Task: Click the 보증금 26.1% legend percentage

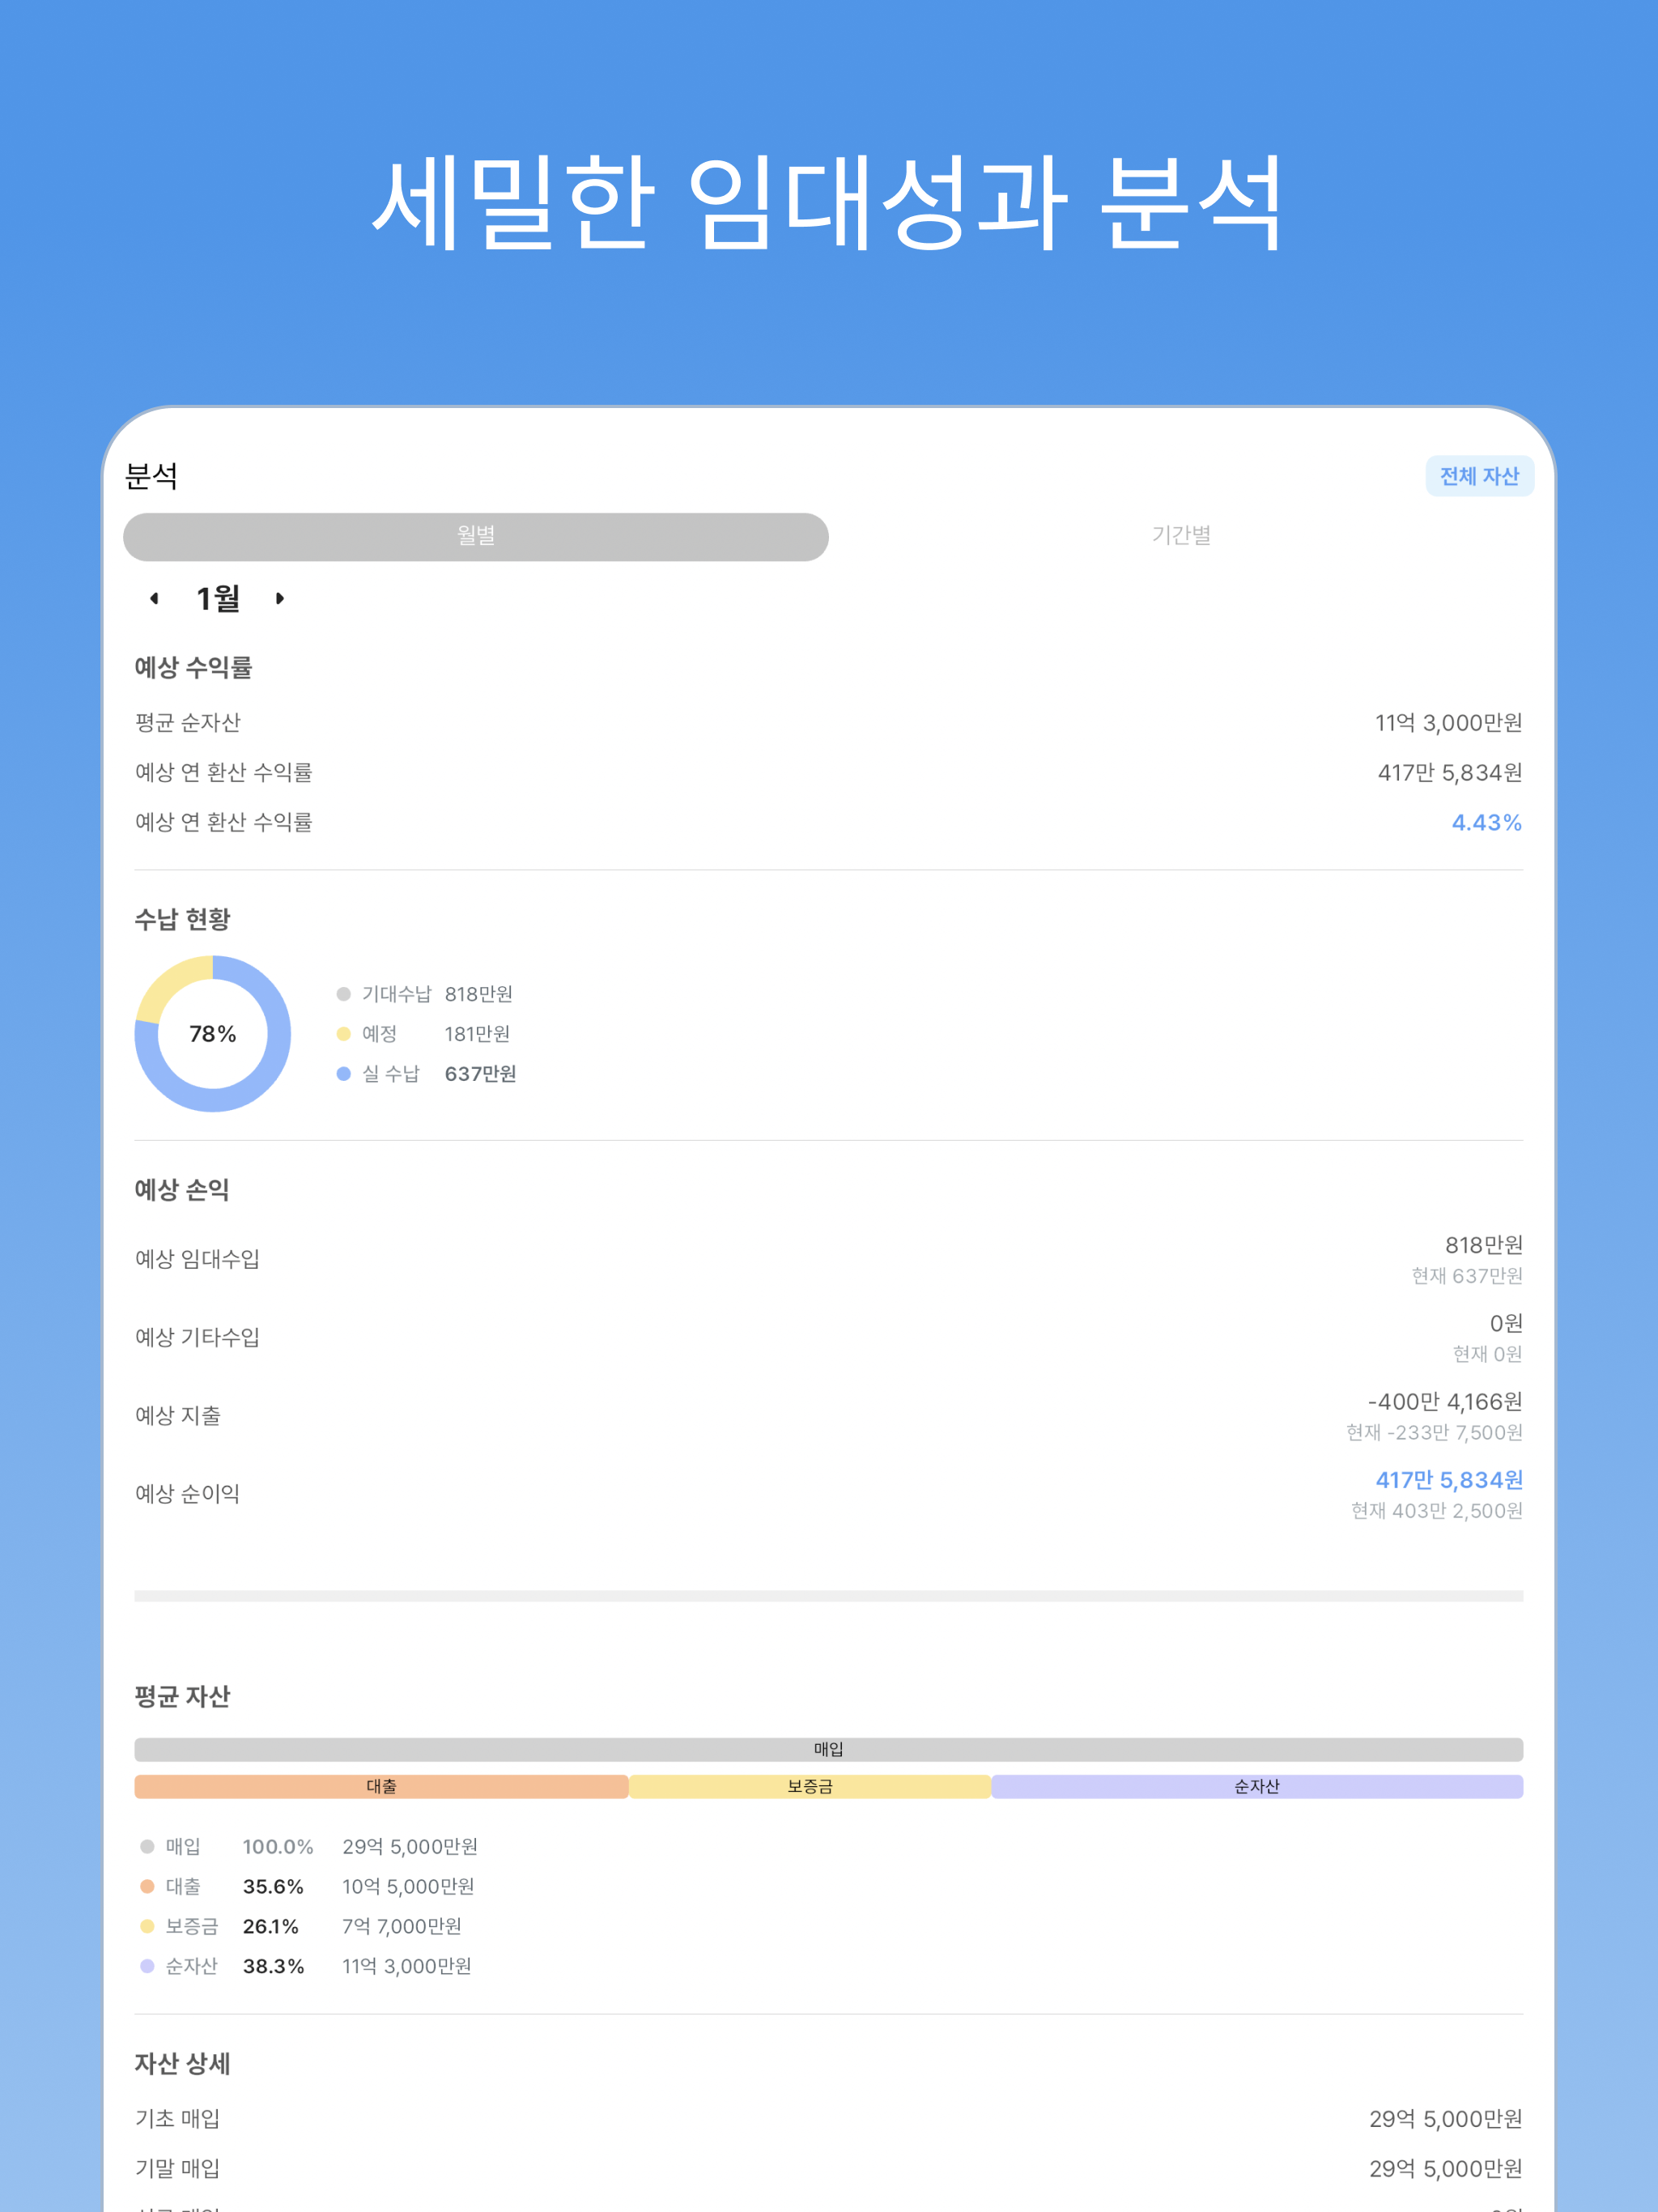Action: point(270,1927)
